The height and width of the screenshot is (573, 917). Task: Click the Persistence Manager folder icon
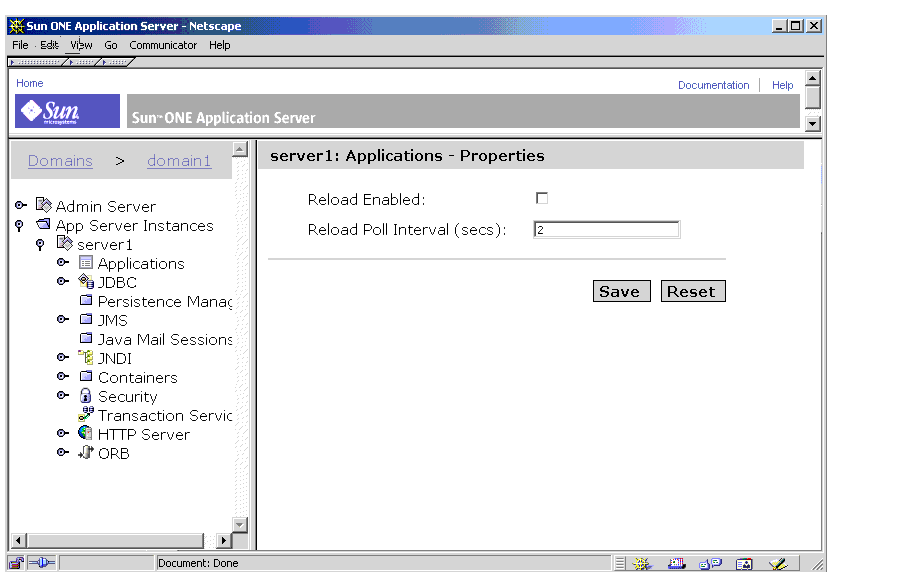(86, 300)
